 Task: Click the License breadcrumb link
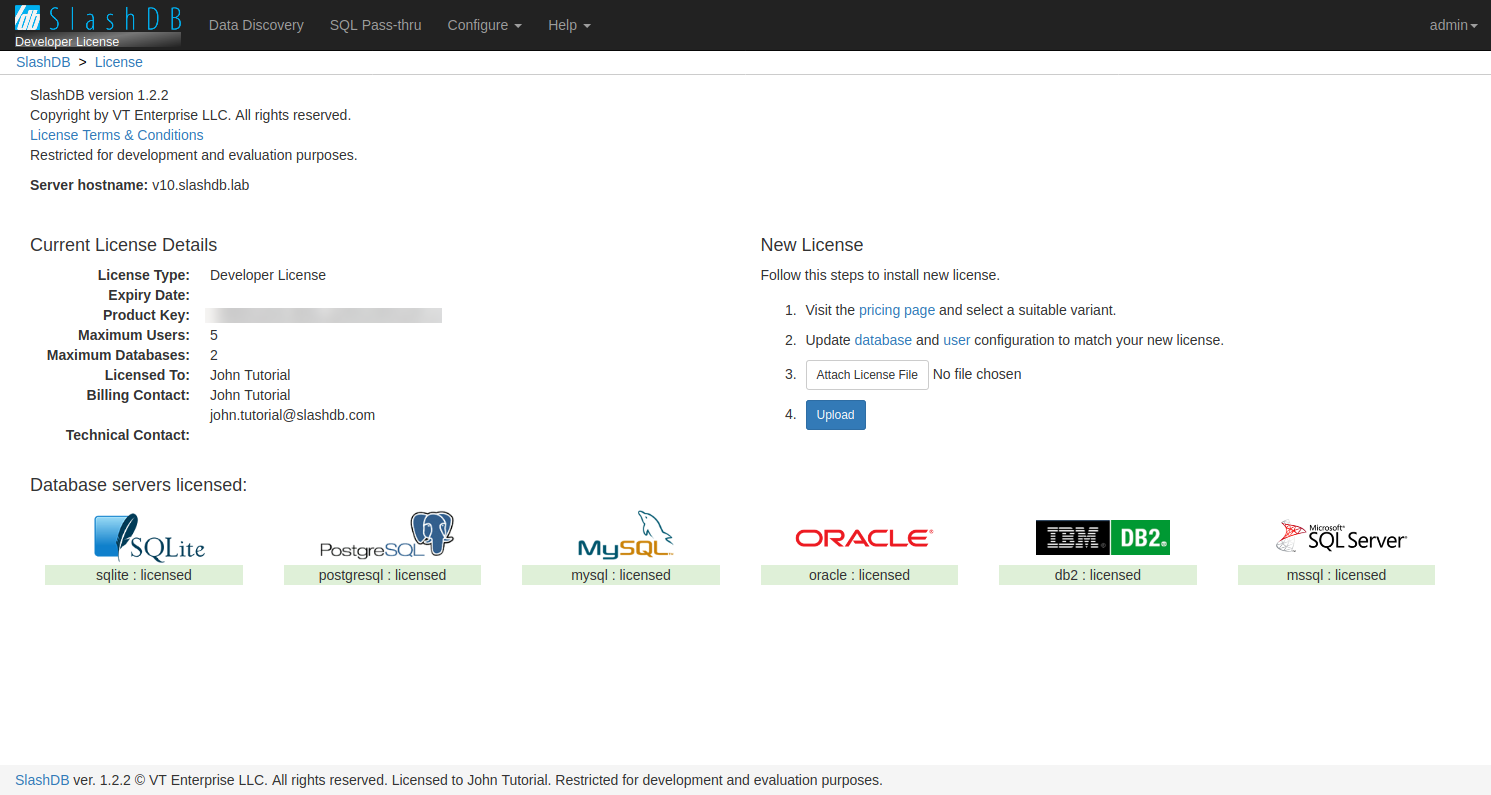119,62
